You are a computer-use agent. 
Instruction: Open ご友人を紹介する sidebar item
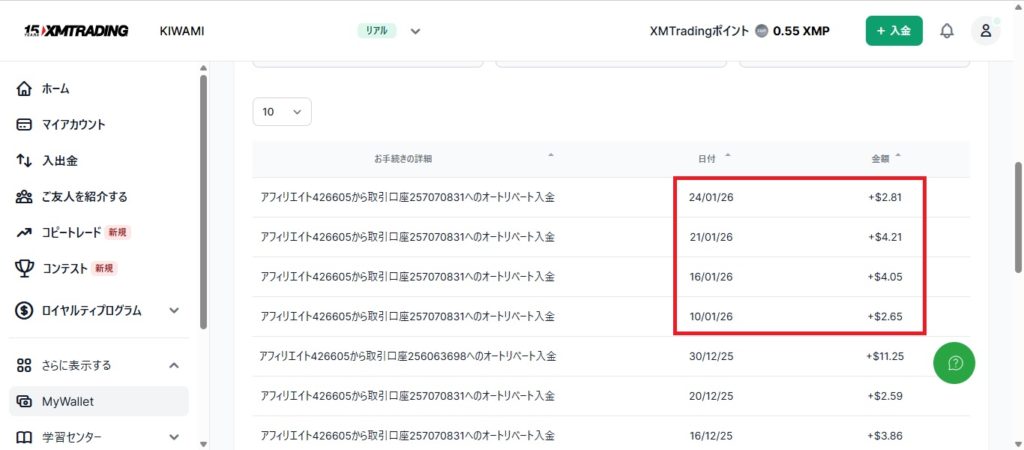(x=84, y=196)
